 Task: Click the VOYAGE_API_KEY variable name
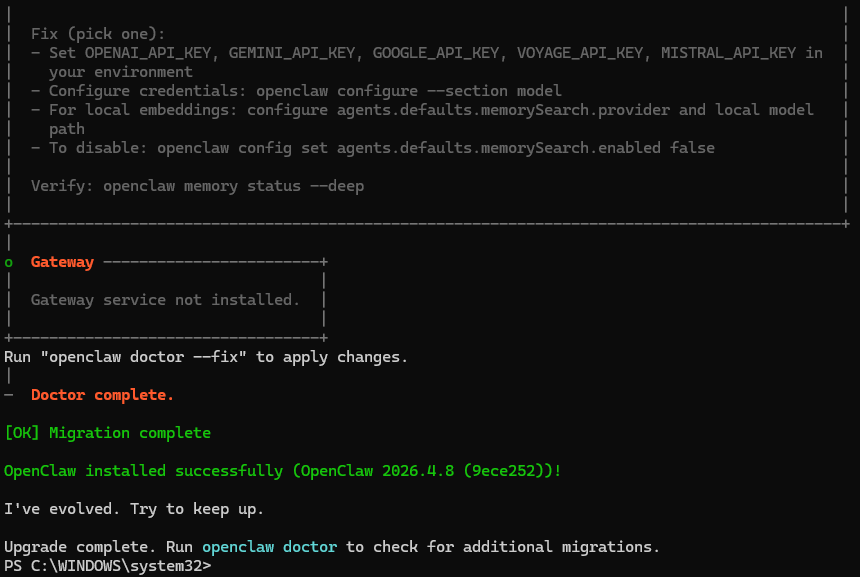(580, 53)
